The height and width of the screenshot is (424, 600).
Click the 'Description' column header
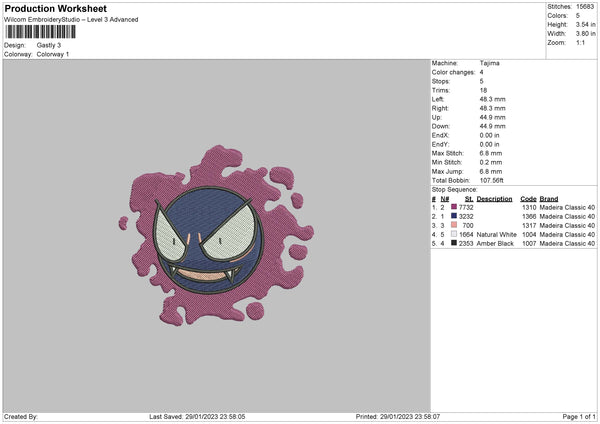(494, 199)
